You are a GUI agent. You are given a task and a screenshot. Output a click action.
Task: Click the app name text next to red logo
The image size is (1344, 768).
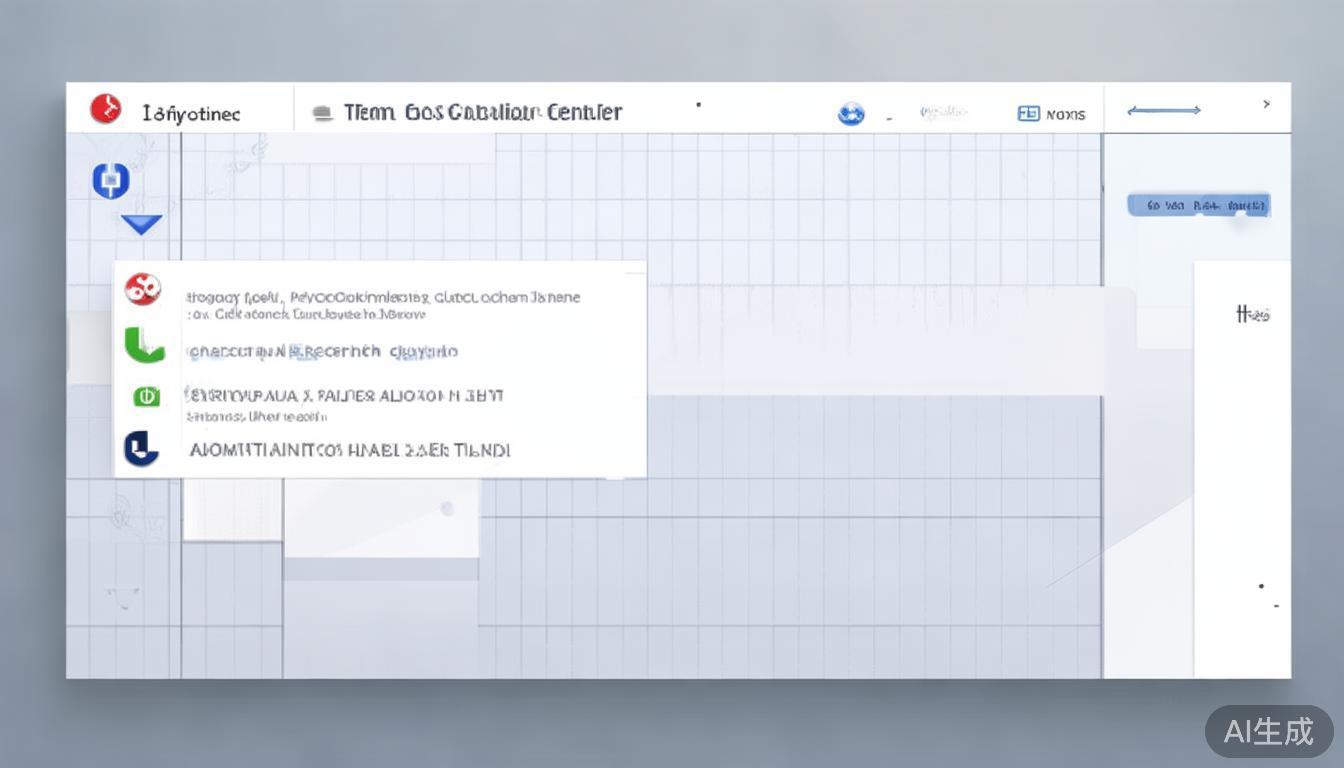click(191, 113)
